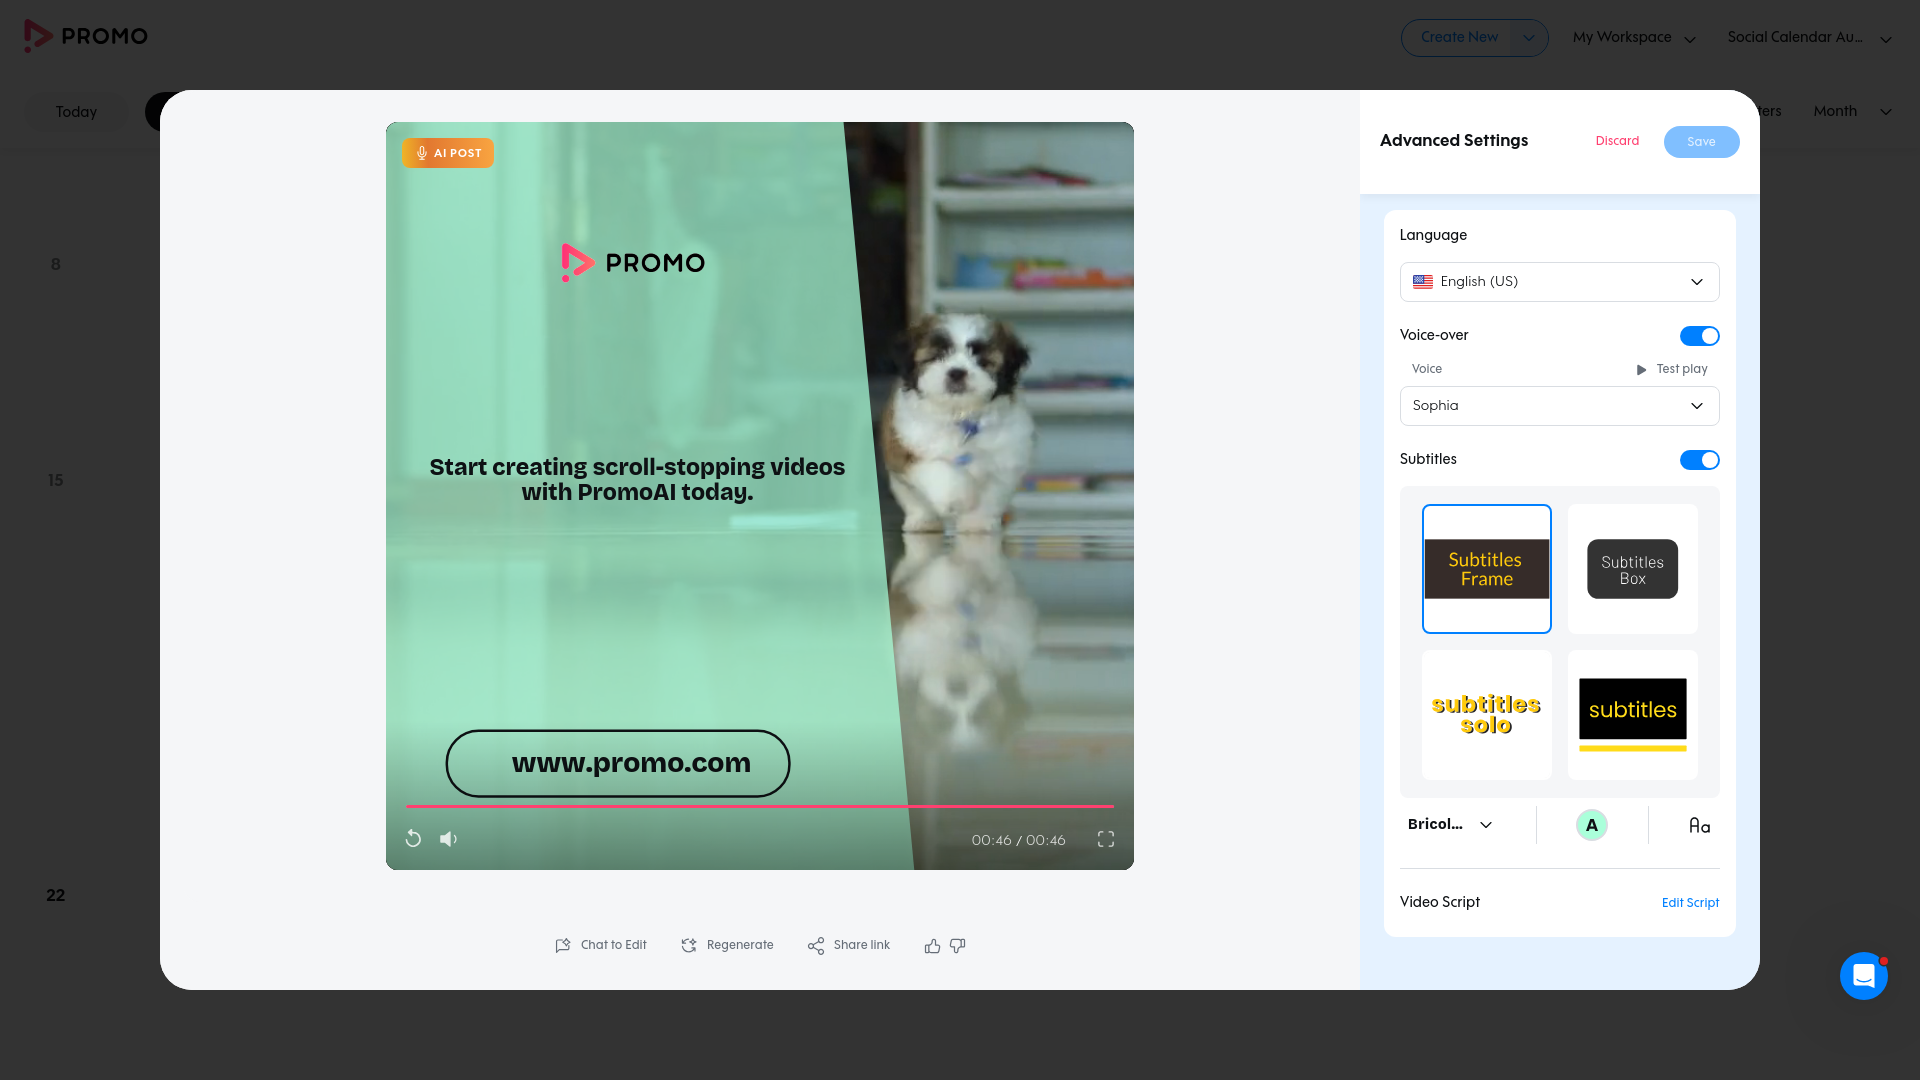This screenshot has height=1080, width=1920.
Task: Click the 00:46 / 00:46 timestamp
Action: pyautogui.click(x=1018, y=840)
